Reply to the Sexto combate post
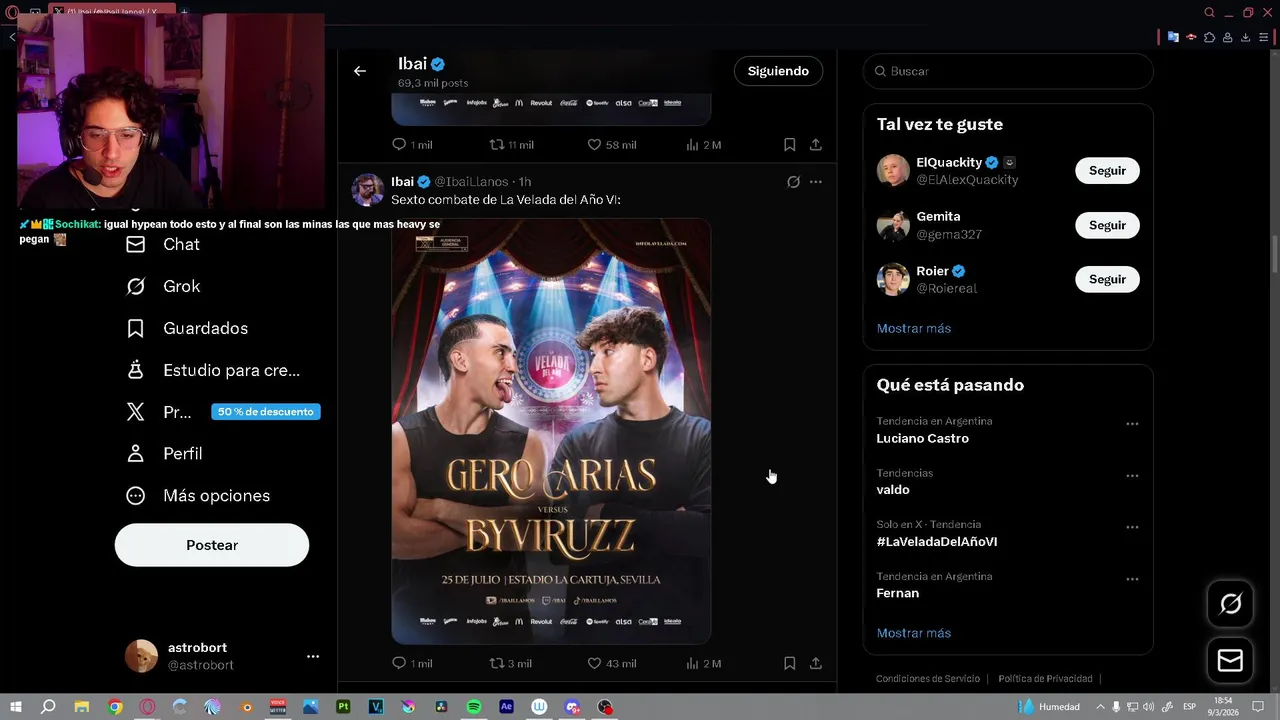This screenshot has height=720, width=1280. coord(399,663)
